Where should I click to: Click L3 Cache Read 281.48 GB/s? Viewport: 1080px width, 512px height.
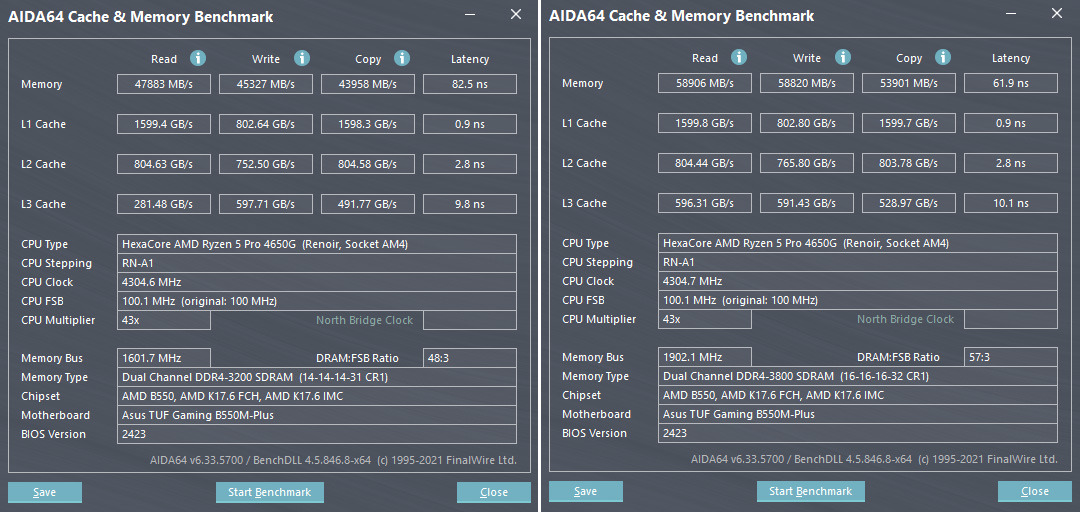pos(163,204)
